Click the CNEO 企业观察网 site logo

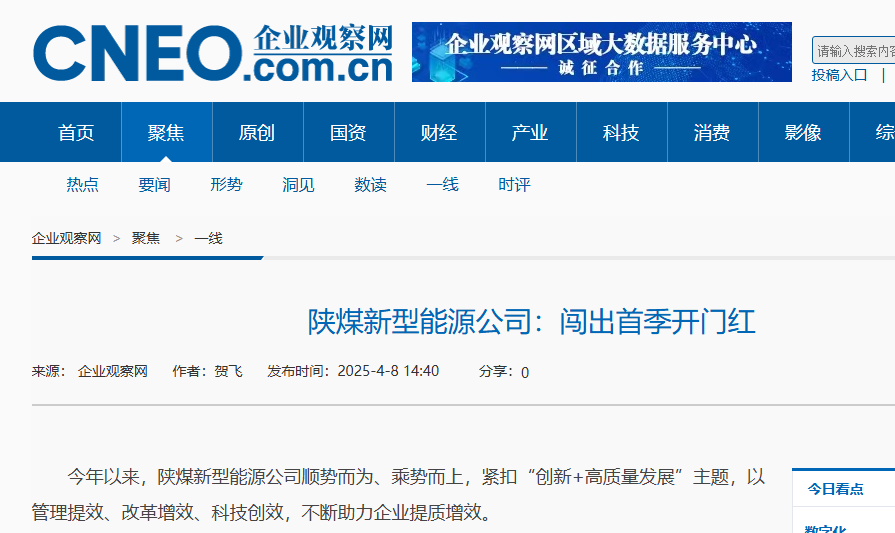point(212,52)
